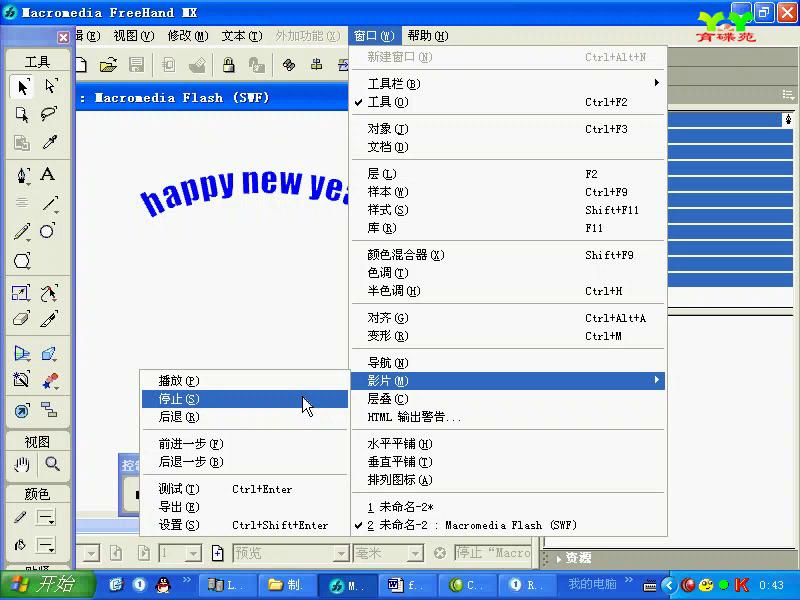Select the Scale tool
The image size is (800, 600).
point(21,293)
